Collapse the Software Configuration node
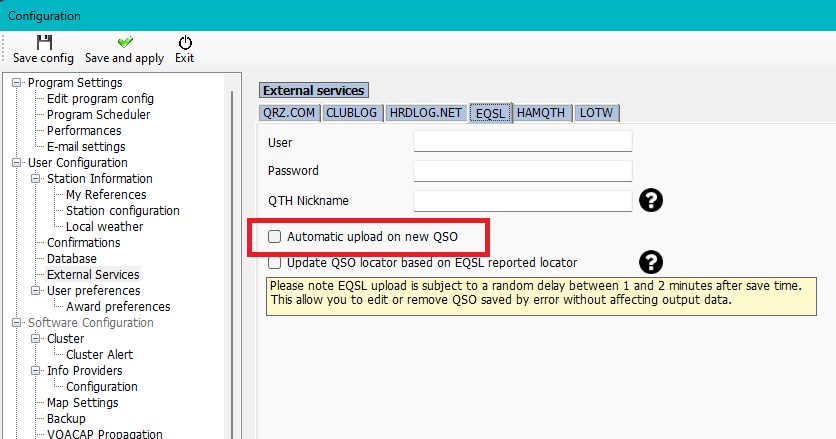This screenshot has width=836, height=439. (17, 323)
